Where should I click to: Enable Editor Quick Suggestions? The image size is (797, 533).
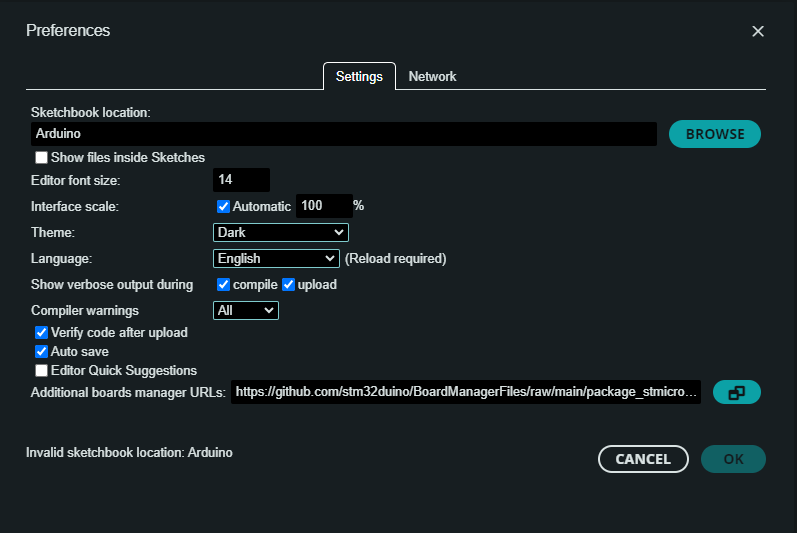click(41, 371)
